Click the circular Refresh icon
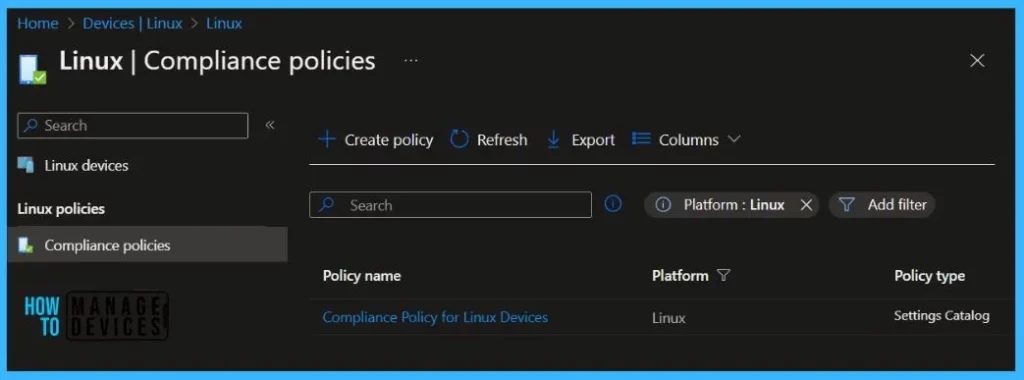 (460, 139)
